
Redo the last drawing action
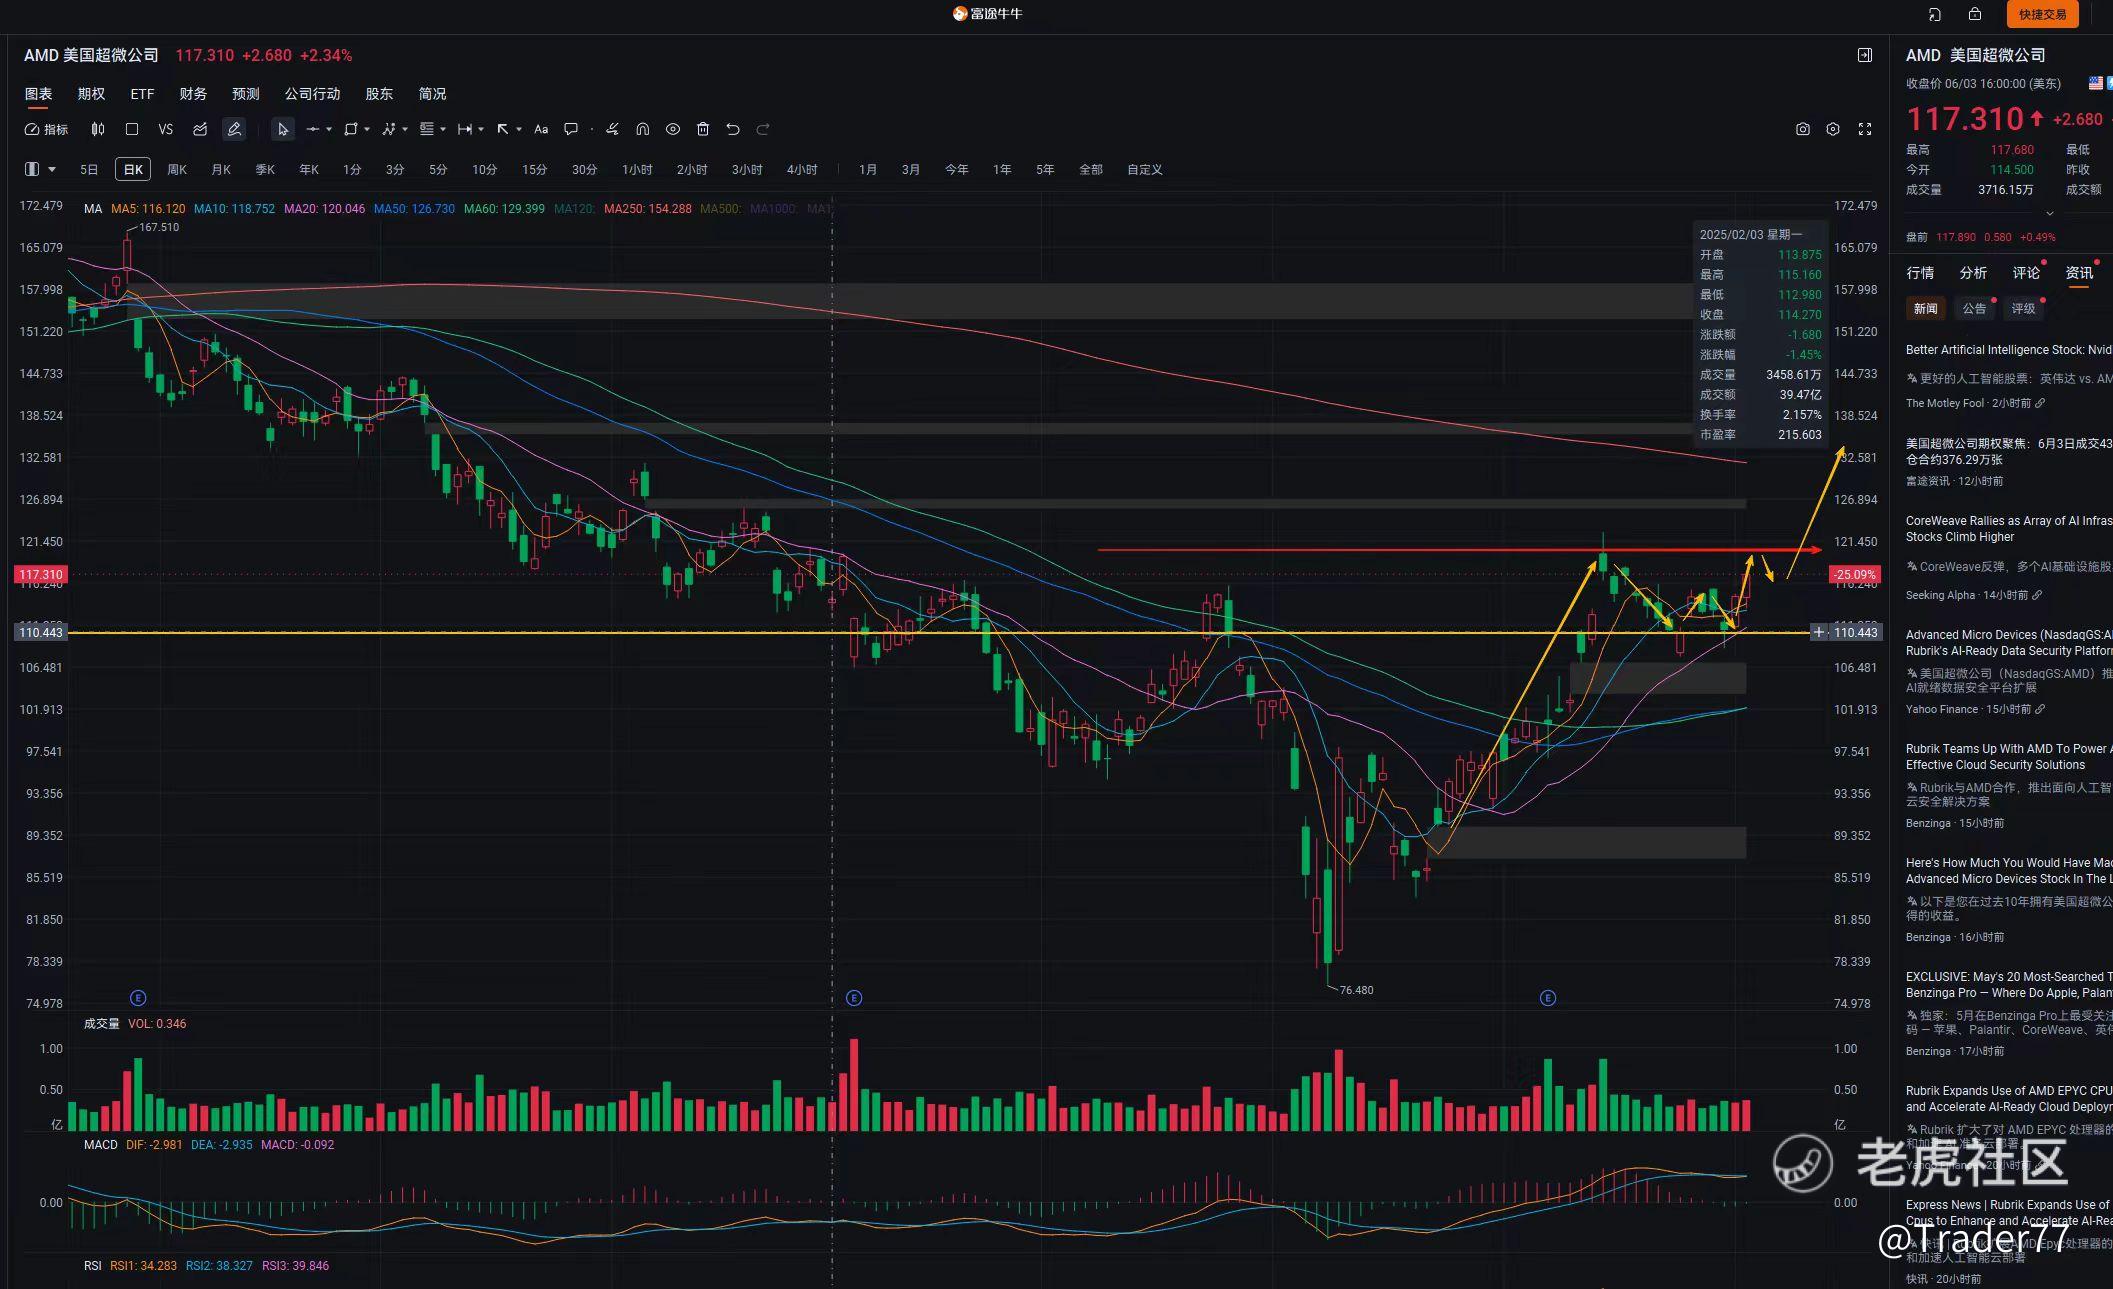pyautogui.click(x=763, y=129)
